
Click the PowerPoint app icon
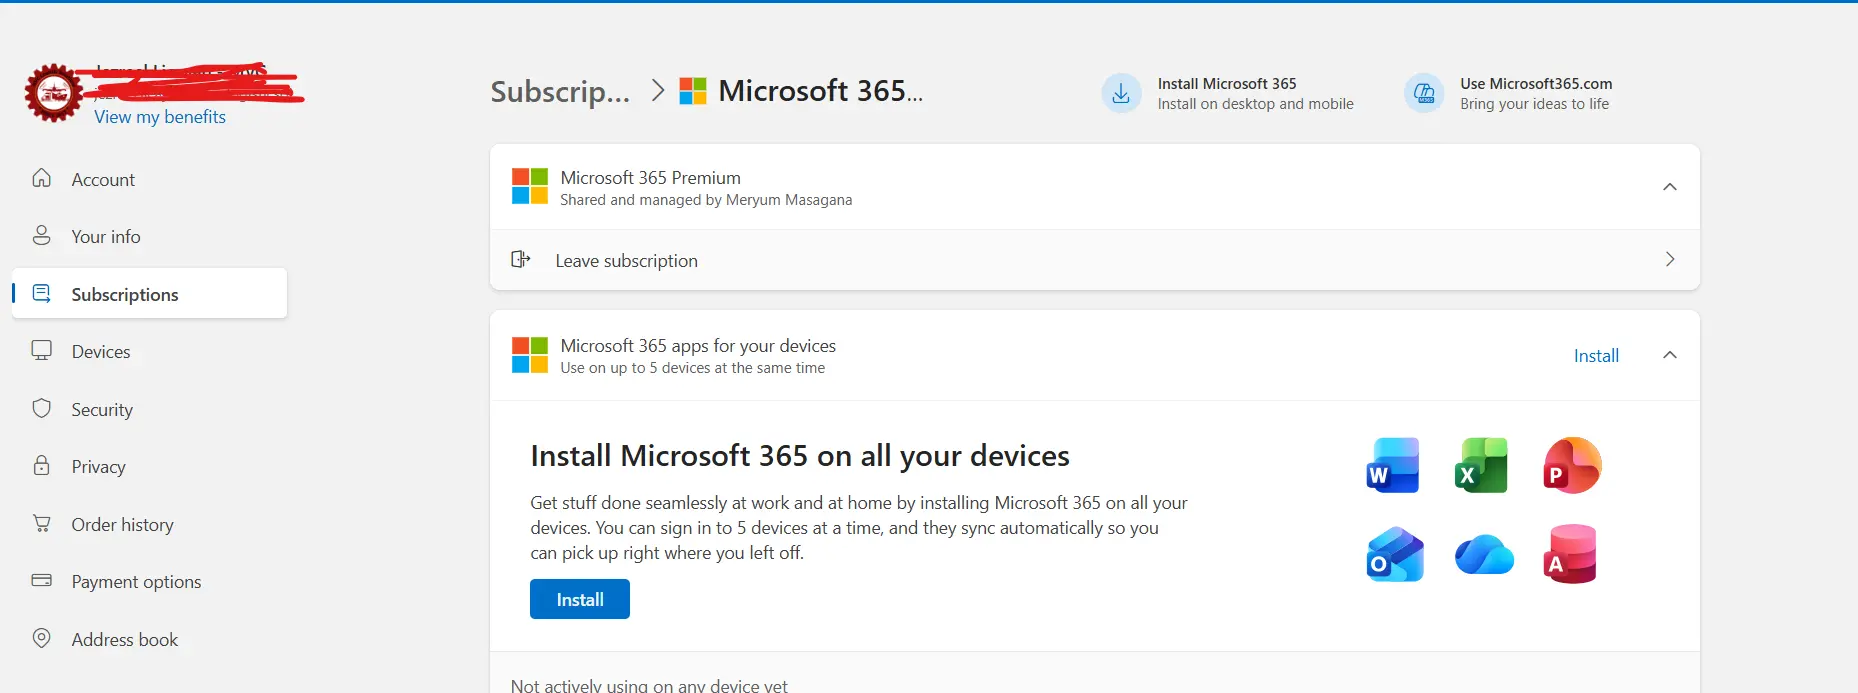click(1572, 465)
